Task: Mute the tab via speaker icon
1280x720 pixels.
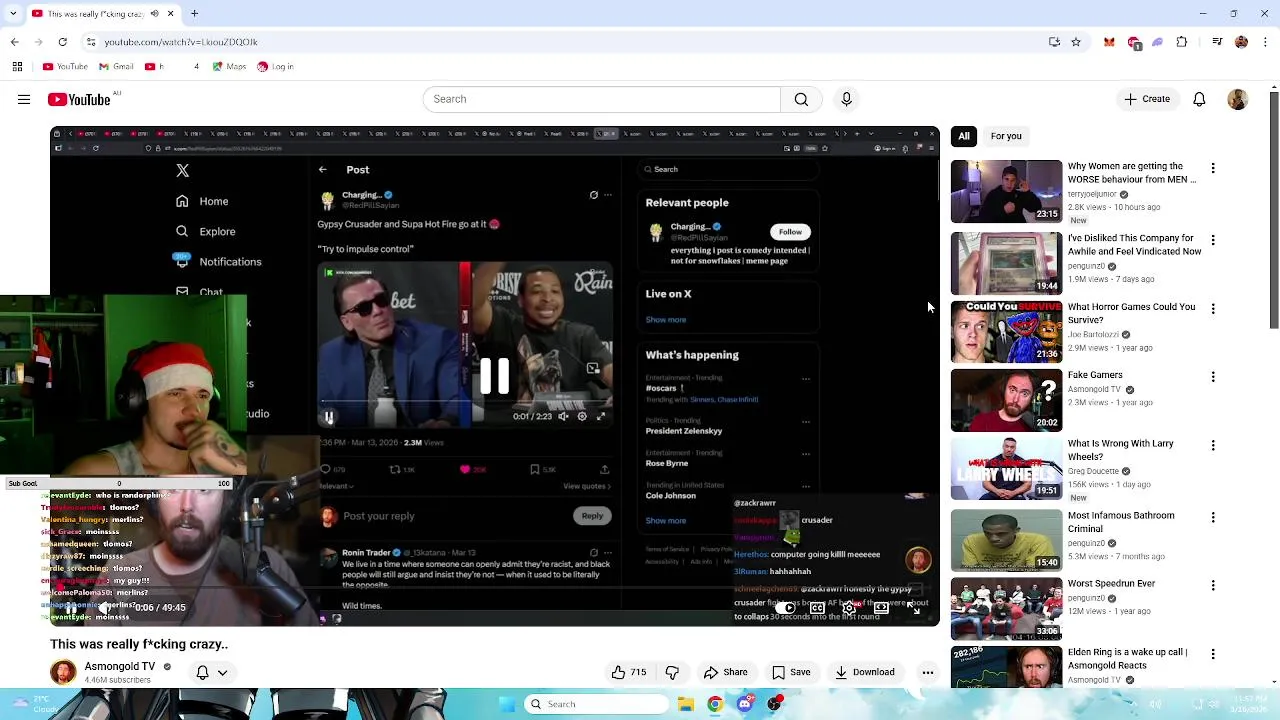Action: coord(154,14)
